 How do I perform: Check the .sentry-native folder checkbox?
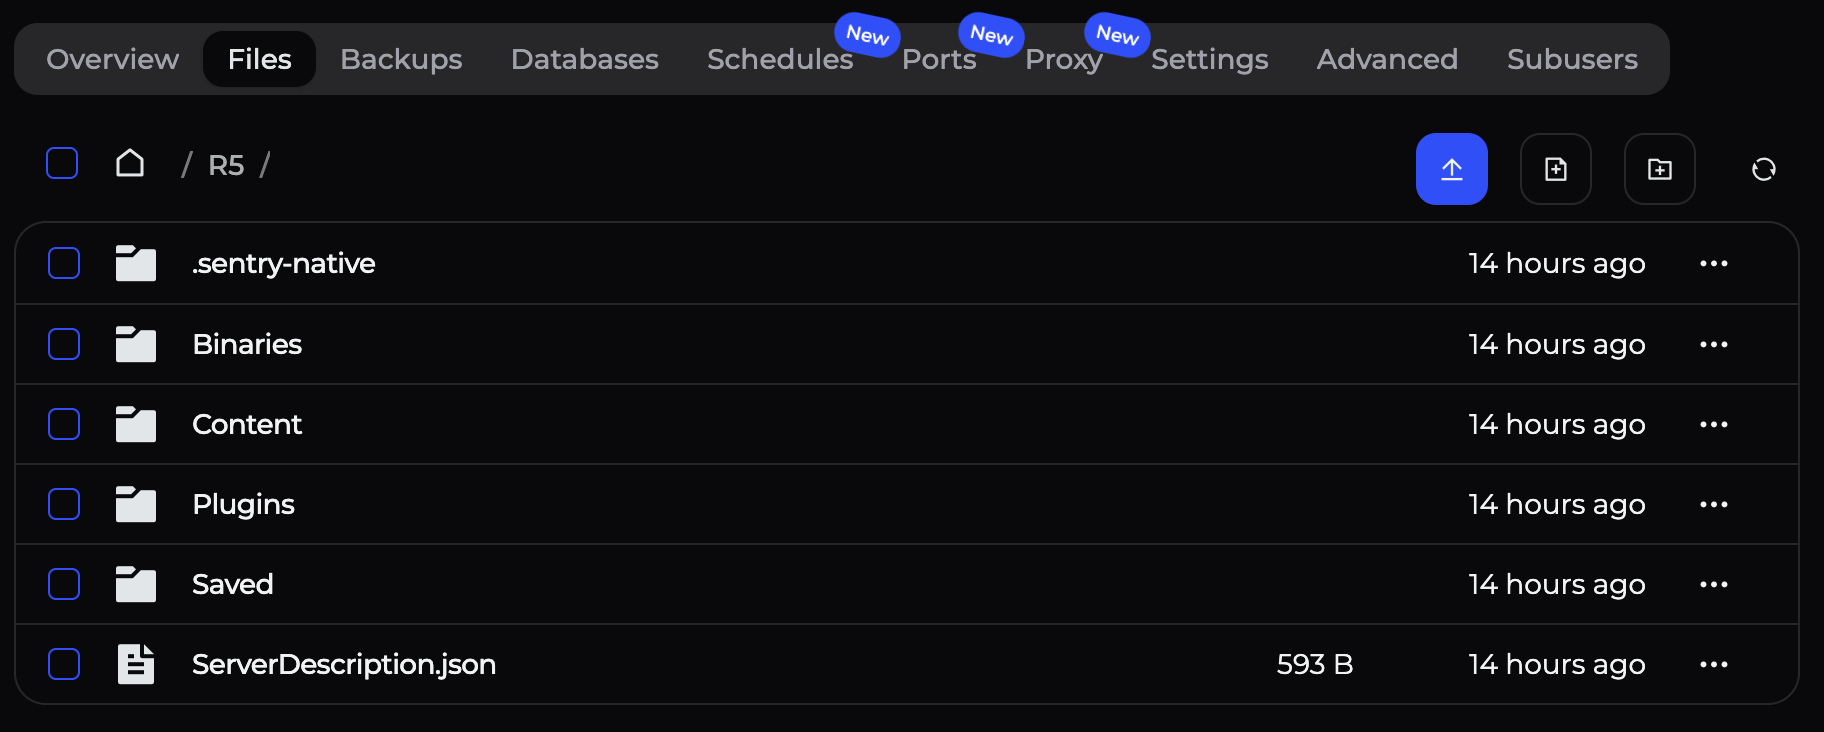click(64, 263)
